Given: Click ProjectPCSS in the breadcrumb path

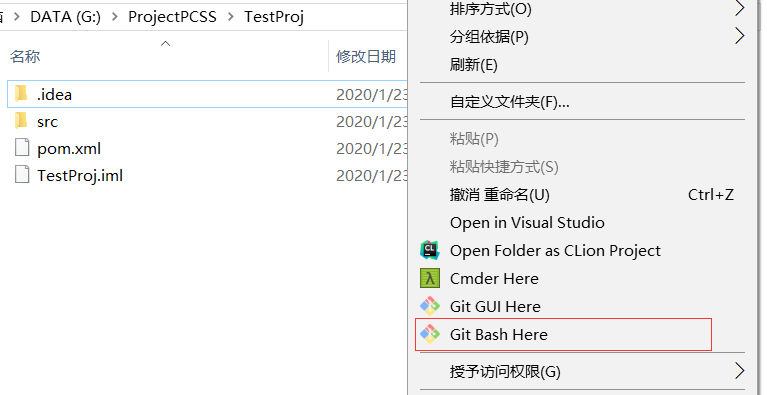Looking at the screenshot, I should 172,17.
